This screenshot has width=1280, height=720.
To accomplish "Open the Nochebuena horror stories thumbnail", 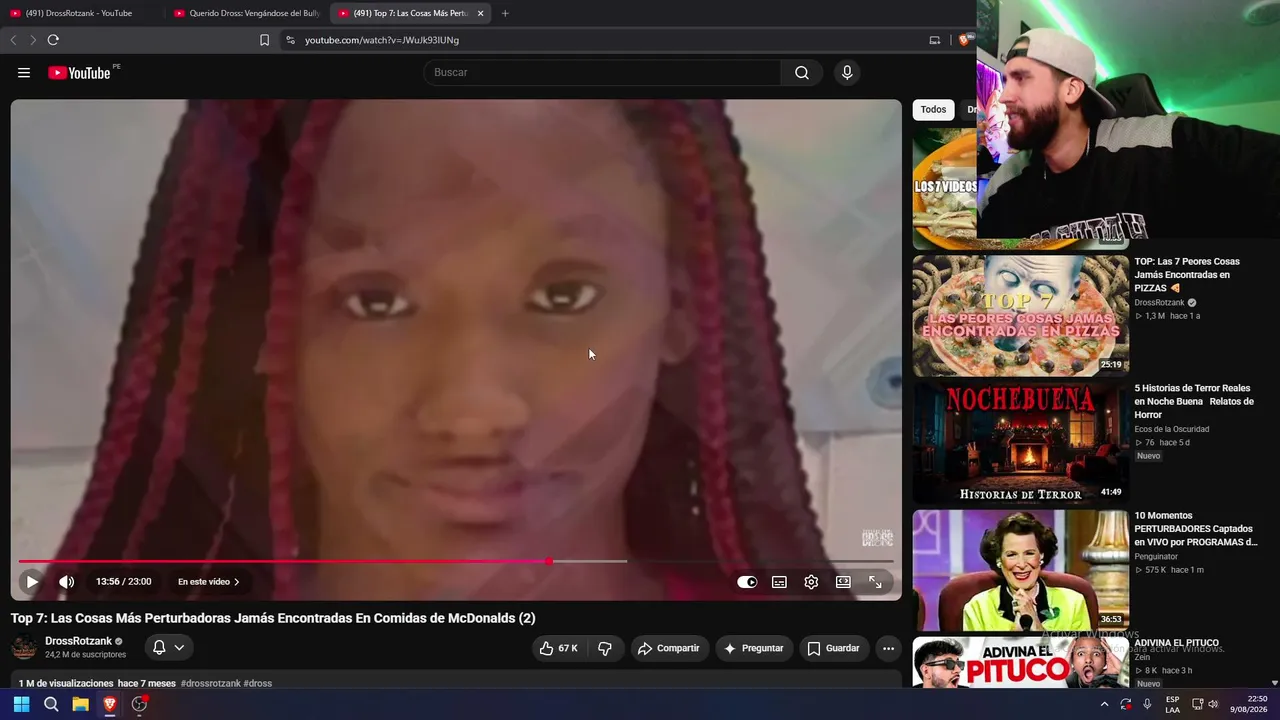I will coord(1020,443).
